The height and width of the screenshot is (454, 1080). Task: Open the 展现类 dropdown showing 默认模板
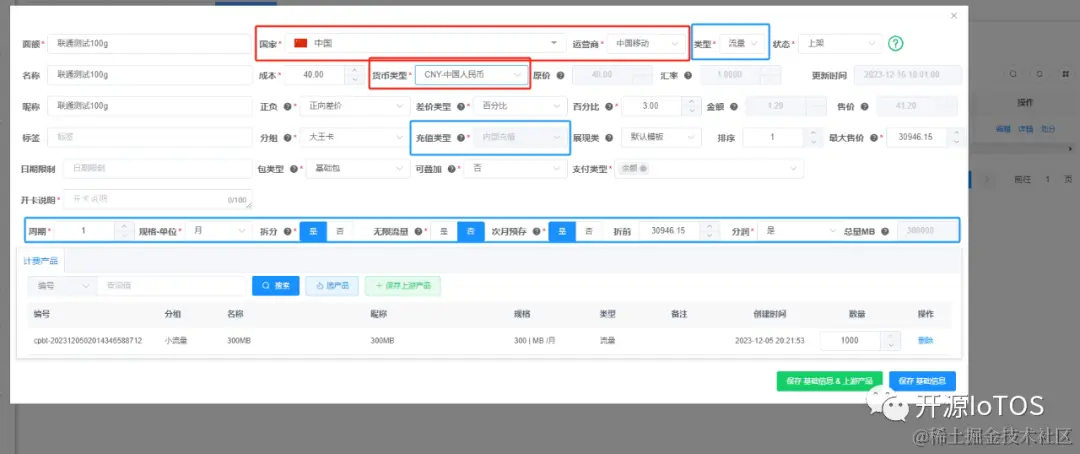tap(661, 137)
